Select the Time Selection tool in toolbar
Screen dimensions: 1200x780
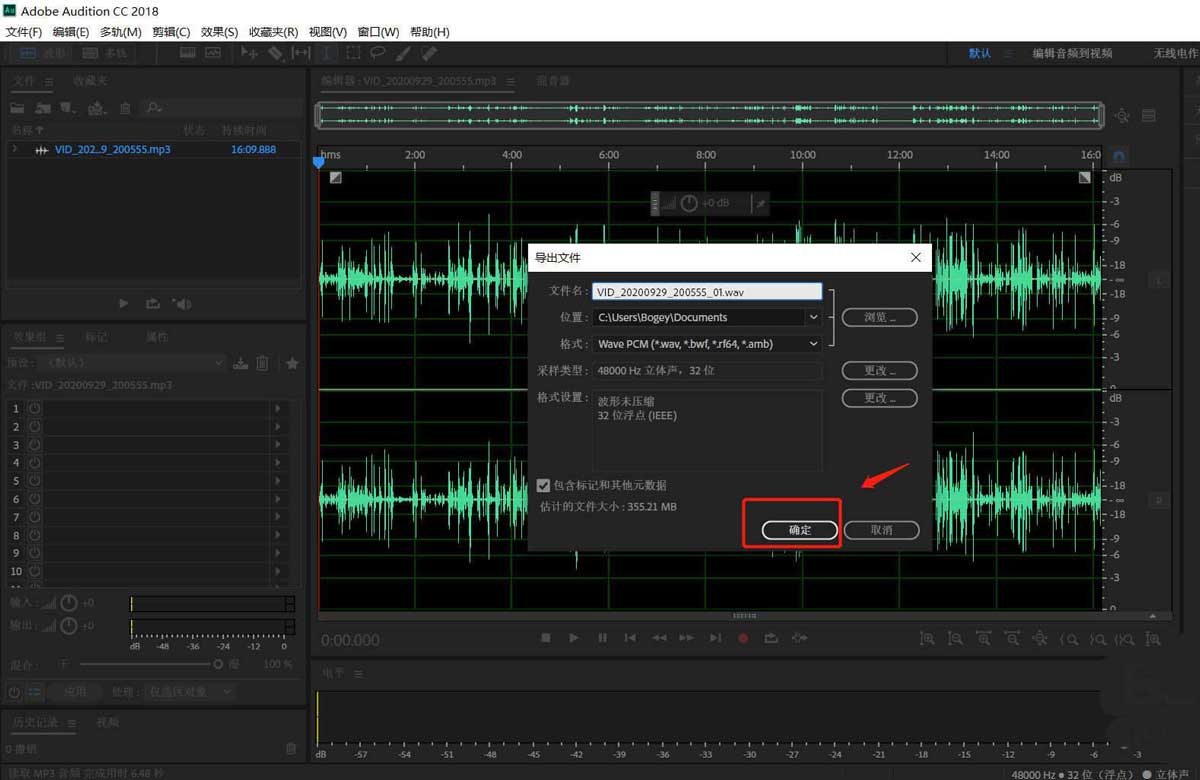(327, 53)
